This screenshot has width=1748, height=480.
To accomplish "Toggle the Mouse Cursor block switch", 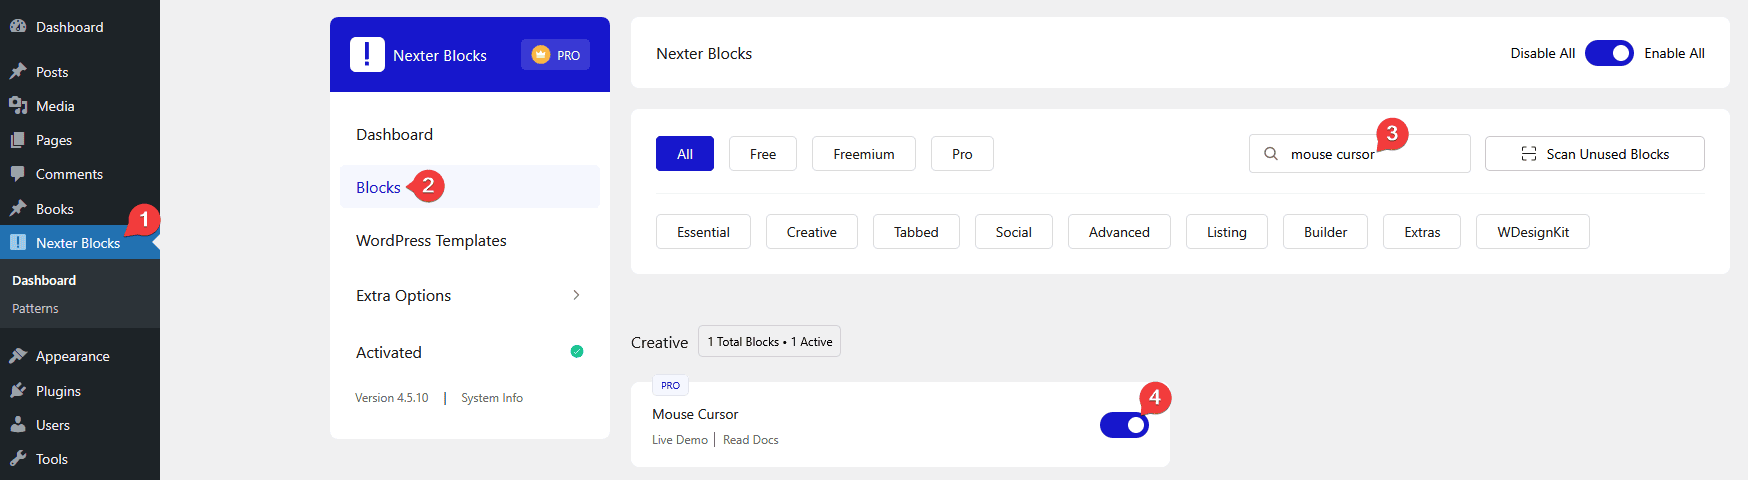I will click(1124, 425).
